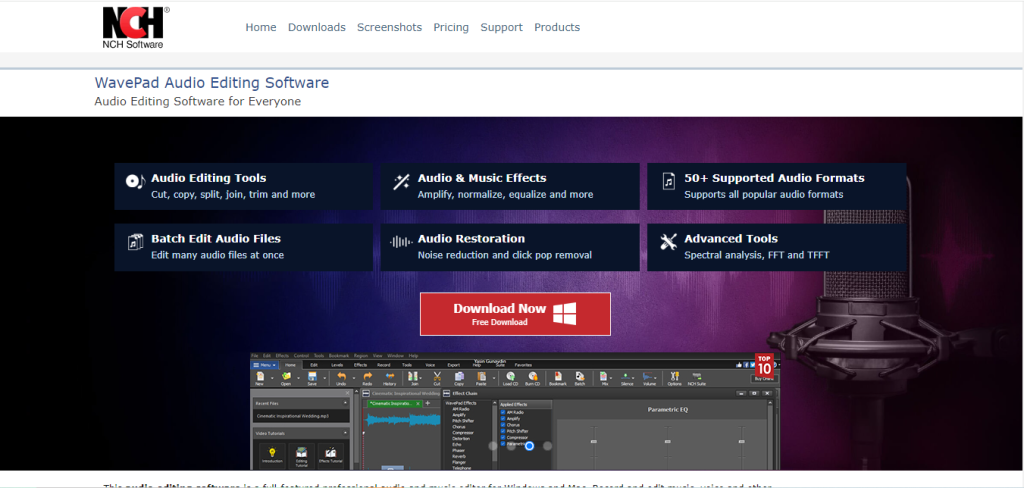Switch to the Record tab in WavePad

point(384,365)
